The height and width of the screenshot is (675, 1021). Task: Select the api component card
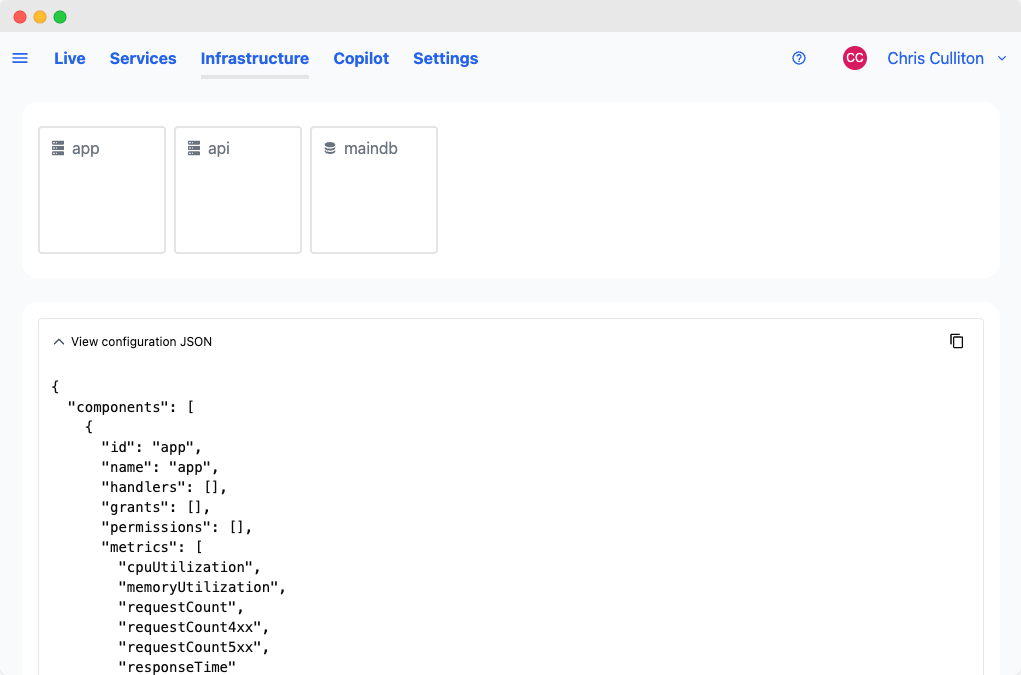pyautogui.click(x=238, y=190)
